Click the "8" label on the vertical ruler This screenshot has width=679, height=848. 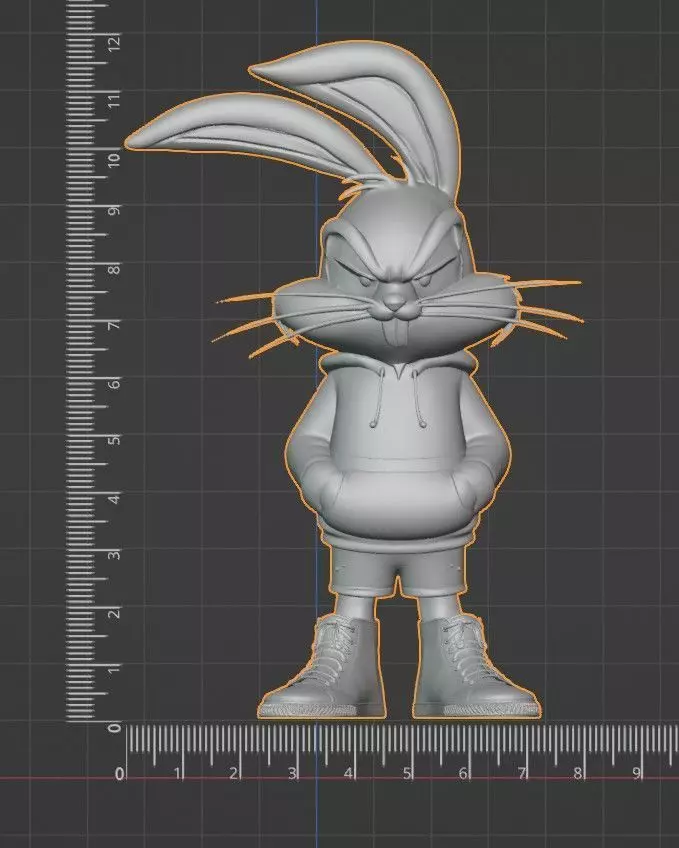pyautogui.click(x=115, y=268)
